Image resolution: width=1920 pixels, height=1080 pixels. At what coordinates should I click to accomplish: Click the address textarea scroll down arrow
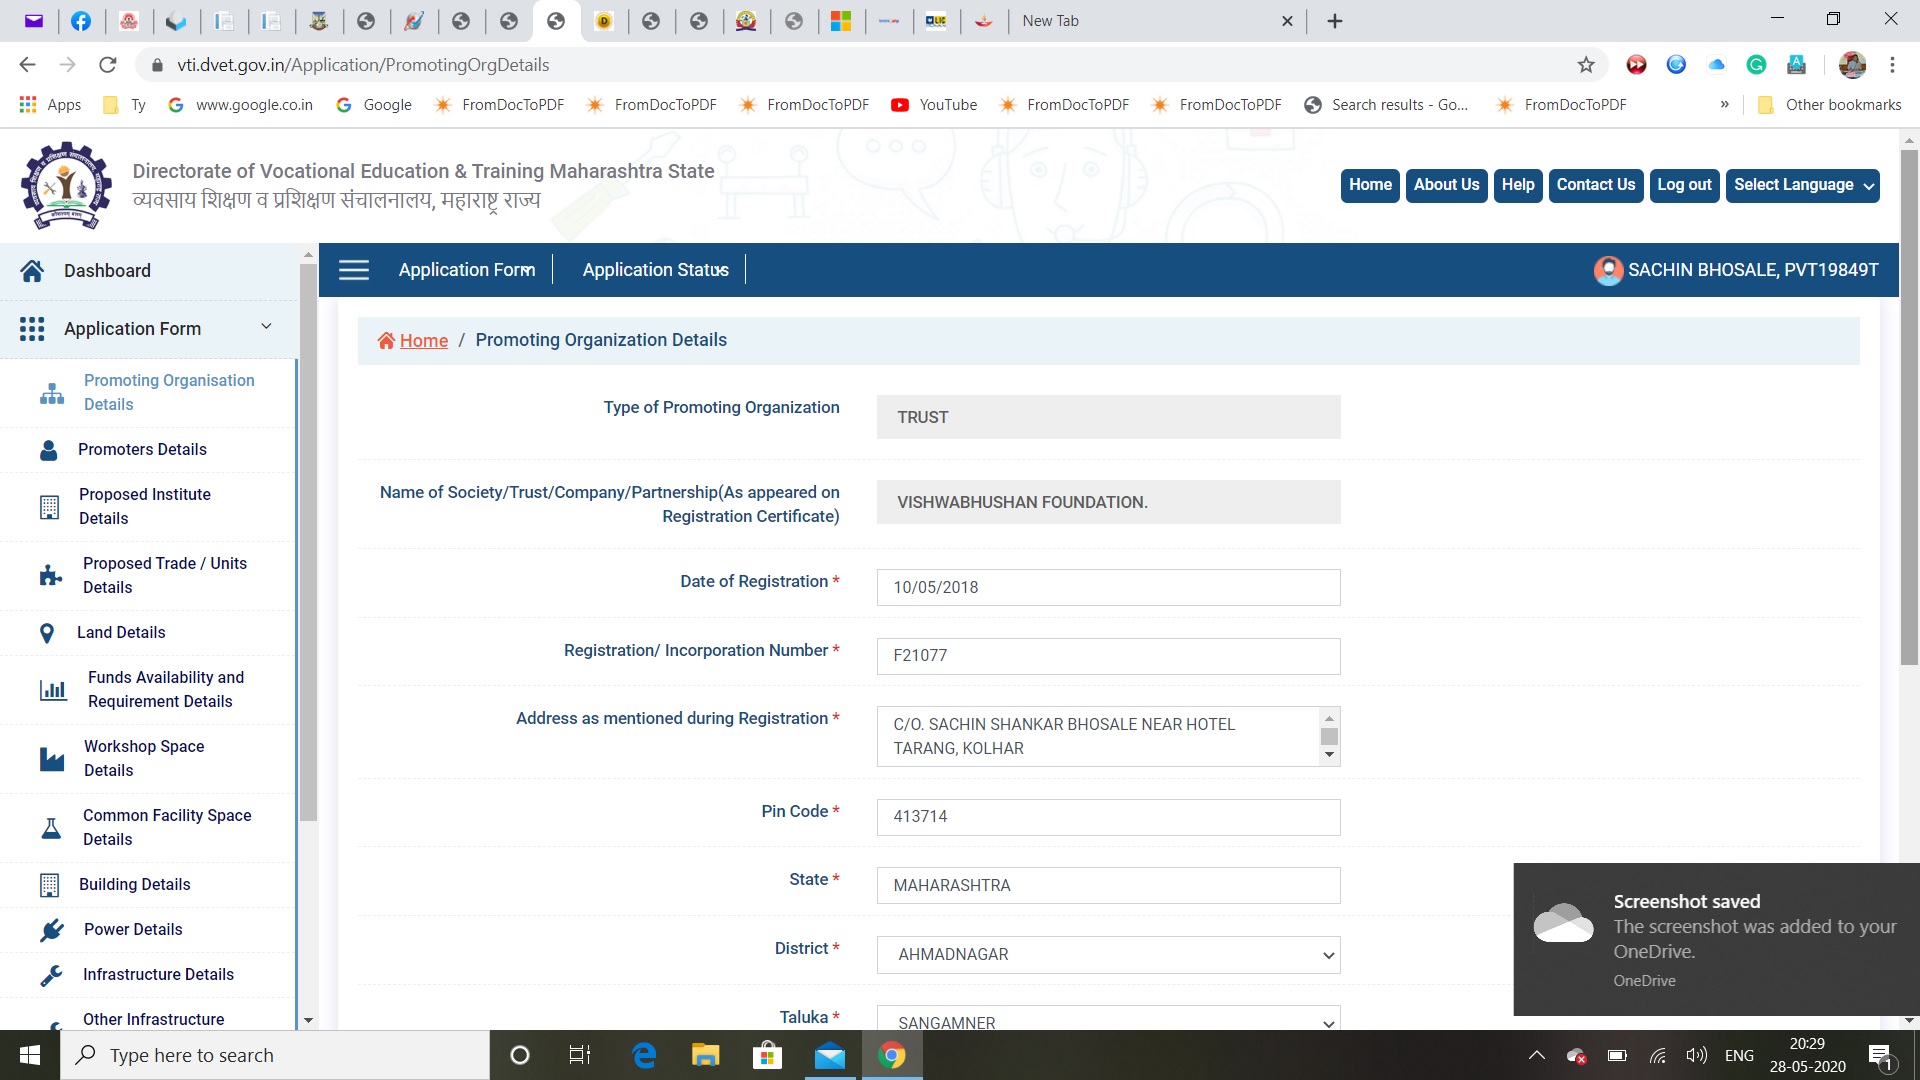click(x=1329, y=755)
